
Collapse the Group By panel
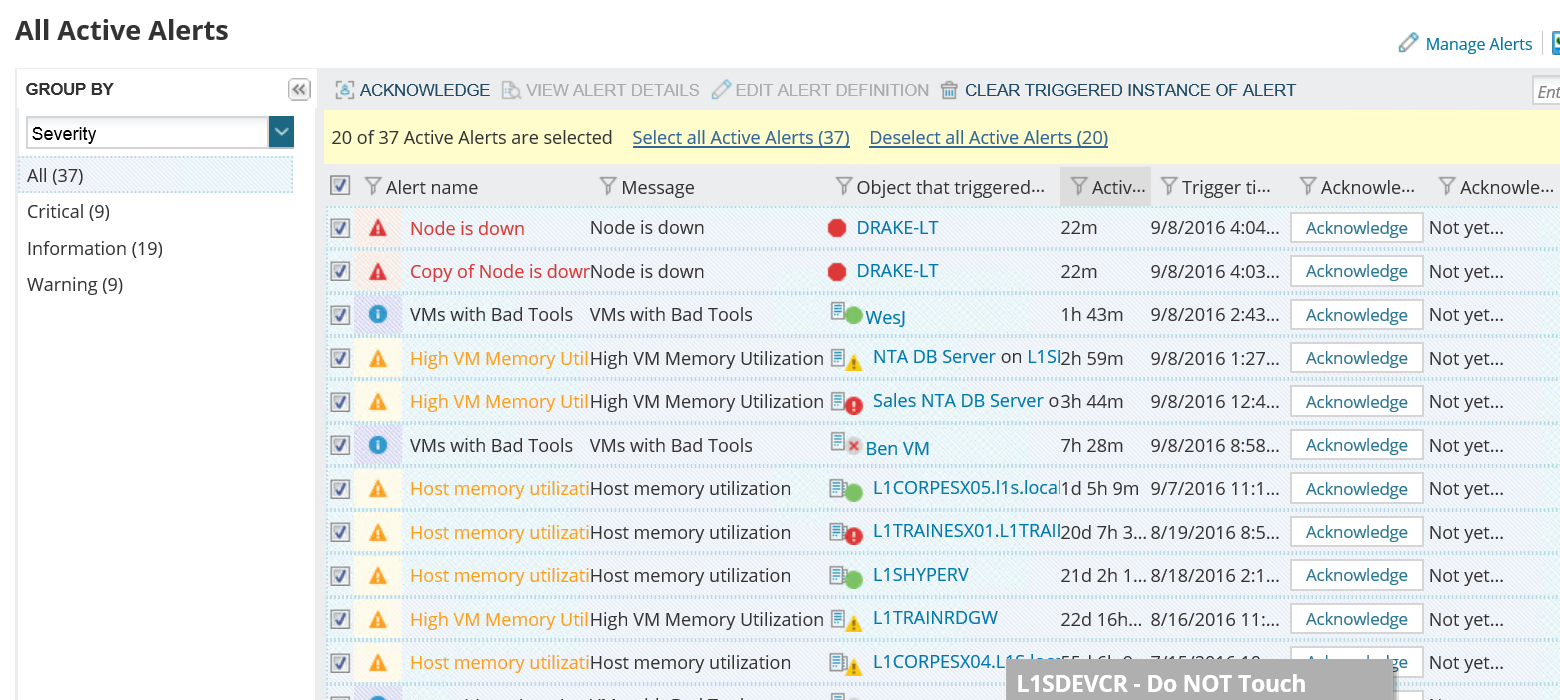point(299,90)
